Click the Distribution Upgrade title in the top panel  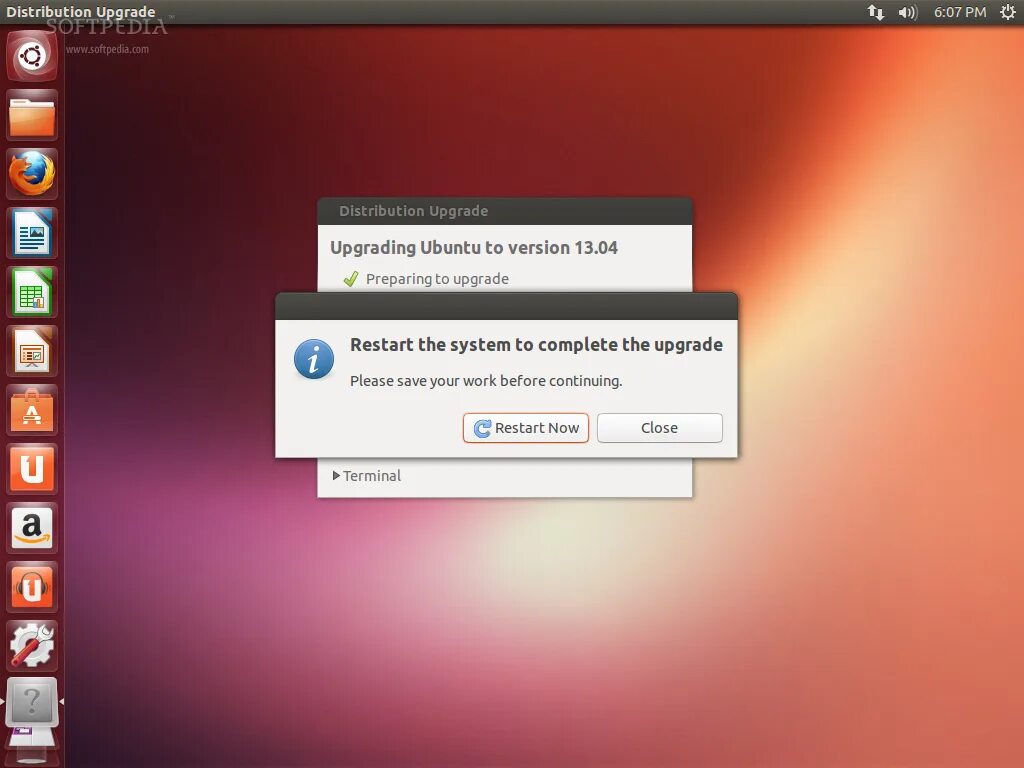click(80, 12)
